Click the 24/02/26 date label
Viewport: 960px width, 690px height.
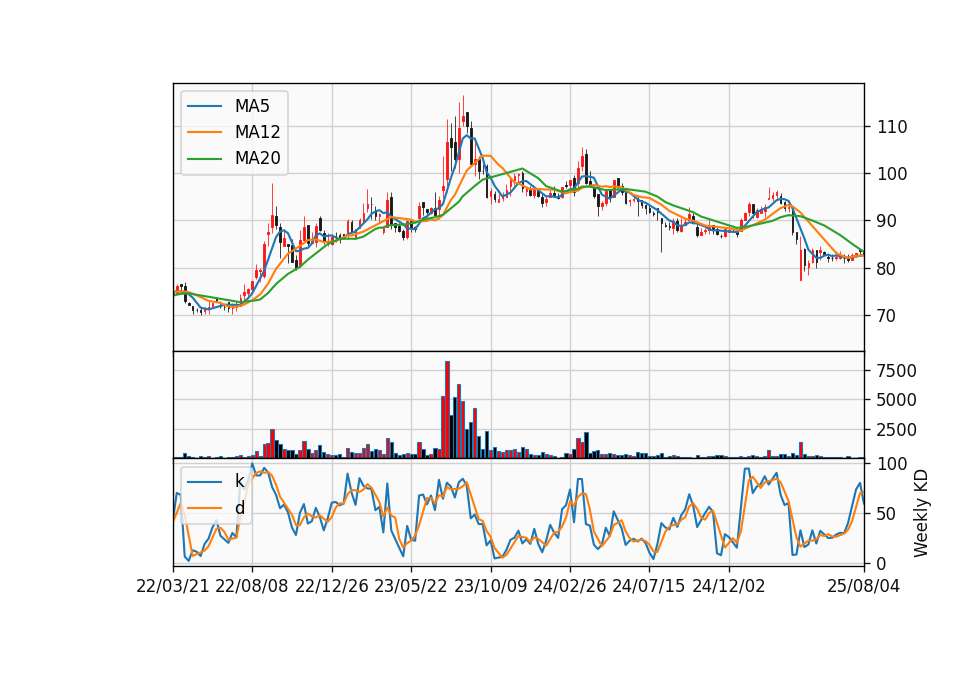point(569,587)
